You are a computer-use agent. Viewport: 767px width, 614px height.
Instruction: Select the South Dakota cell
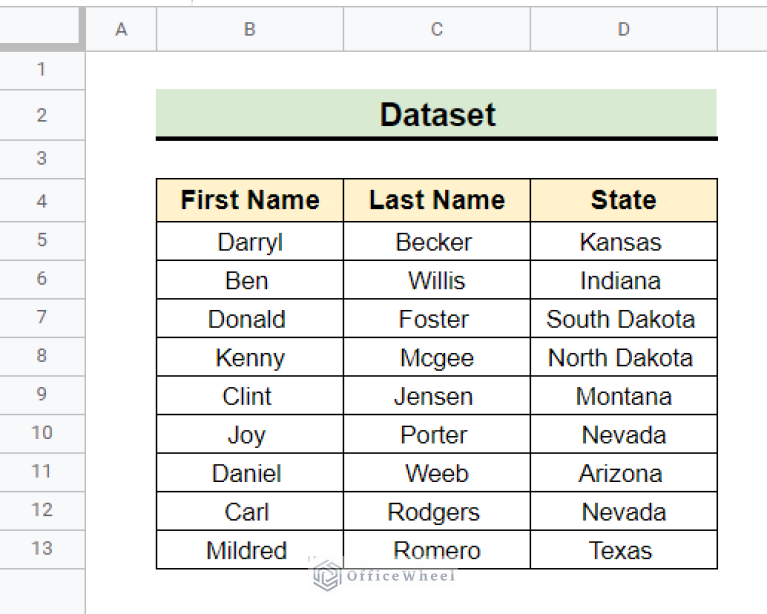(x=624, y=319)
